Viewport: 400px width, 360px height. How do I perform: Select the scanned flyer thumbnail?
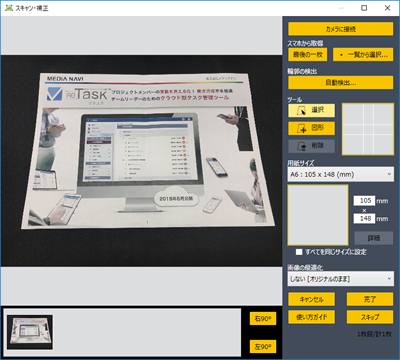[30, 332]
